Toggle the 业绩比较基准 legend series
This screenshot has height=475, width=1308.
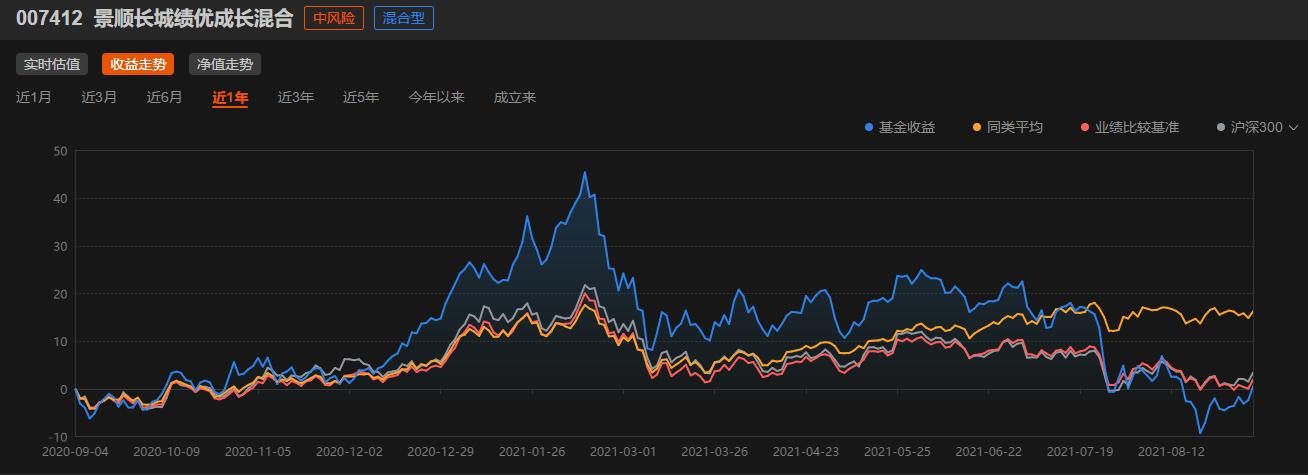1130,127
